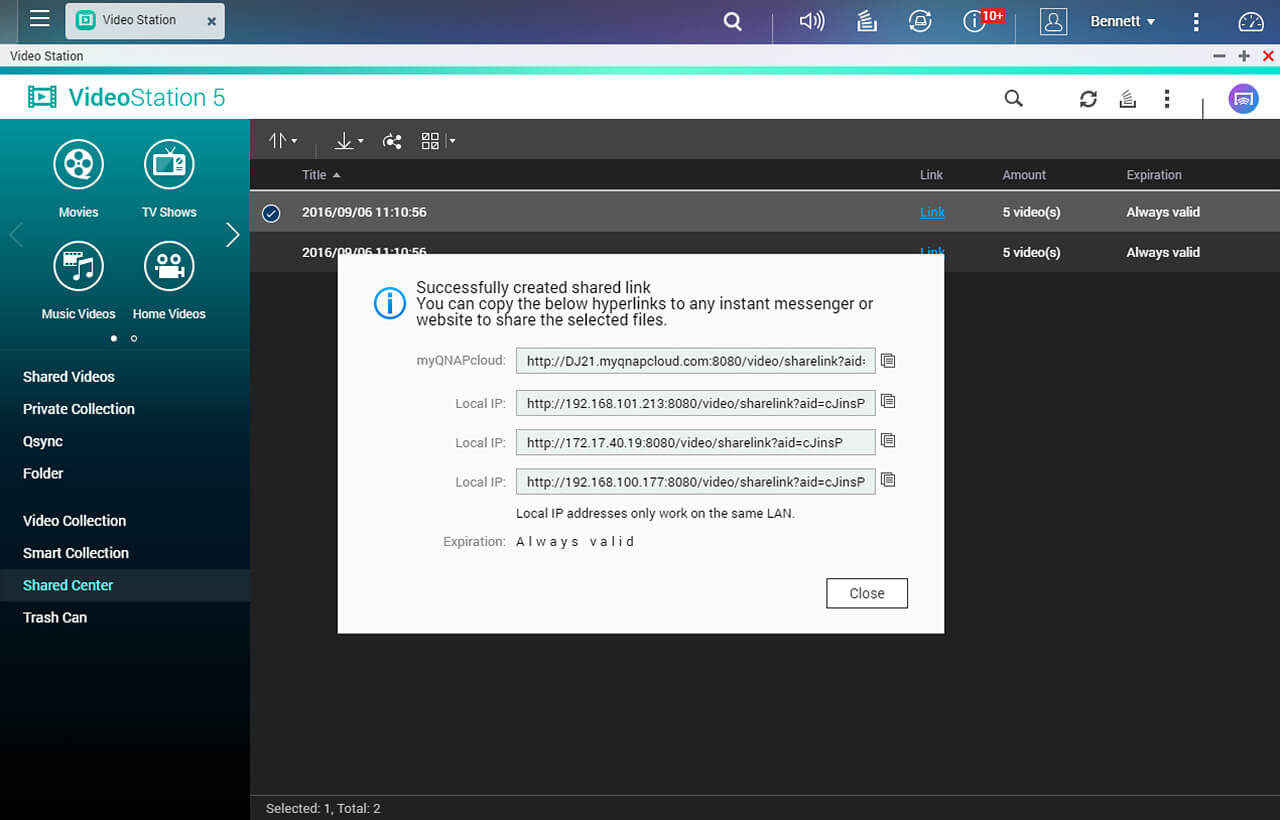Select the second category page dot

click(x=134, y=338)
